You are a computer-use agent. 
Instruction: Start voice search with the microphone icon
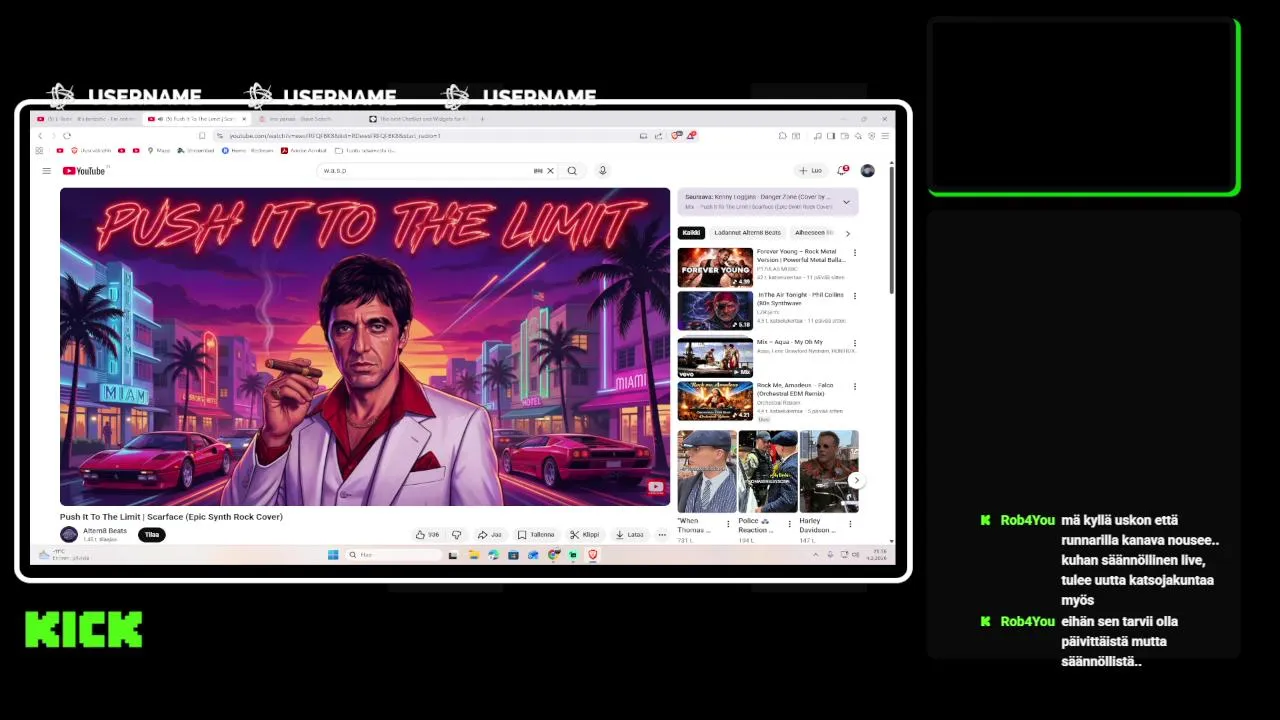(x=602, y=171)
